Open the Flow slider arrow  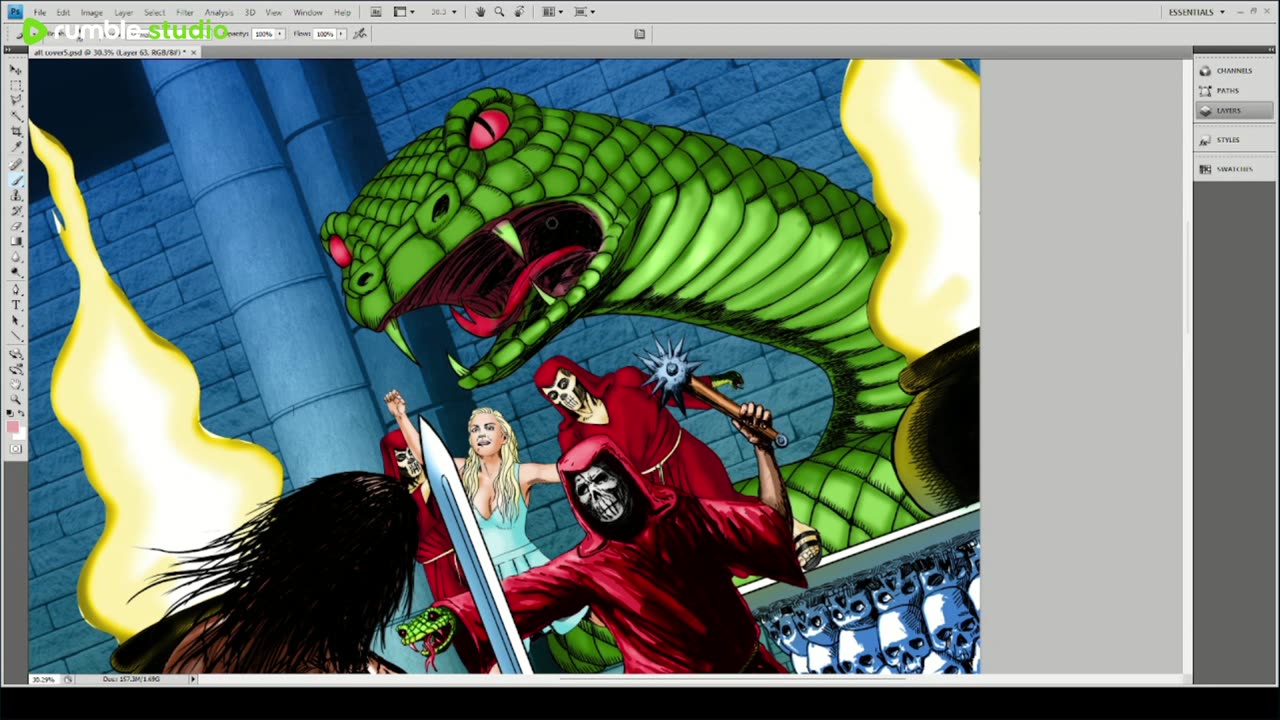click(341, 34)
